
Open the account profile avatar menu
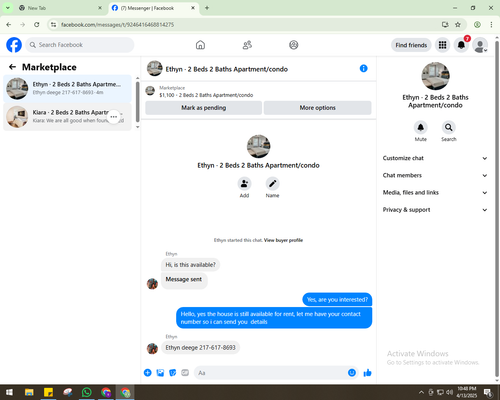coord(480,45)
